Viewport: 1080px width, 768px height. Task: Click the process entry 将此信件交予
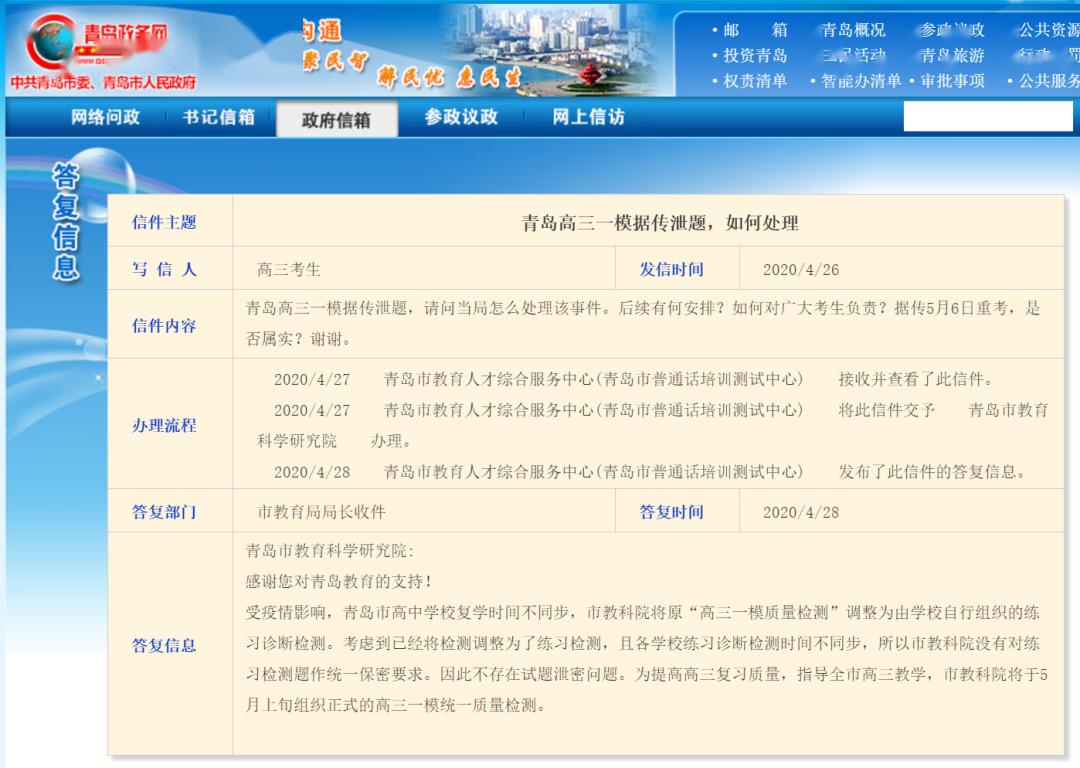886,410
